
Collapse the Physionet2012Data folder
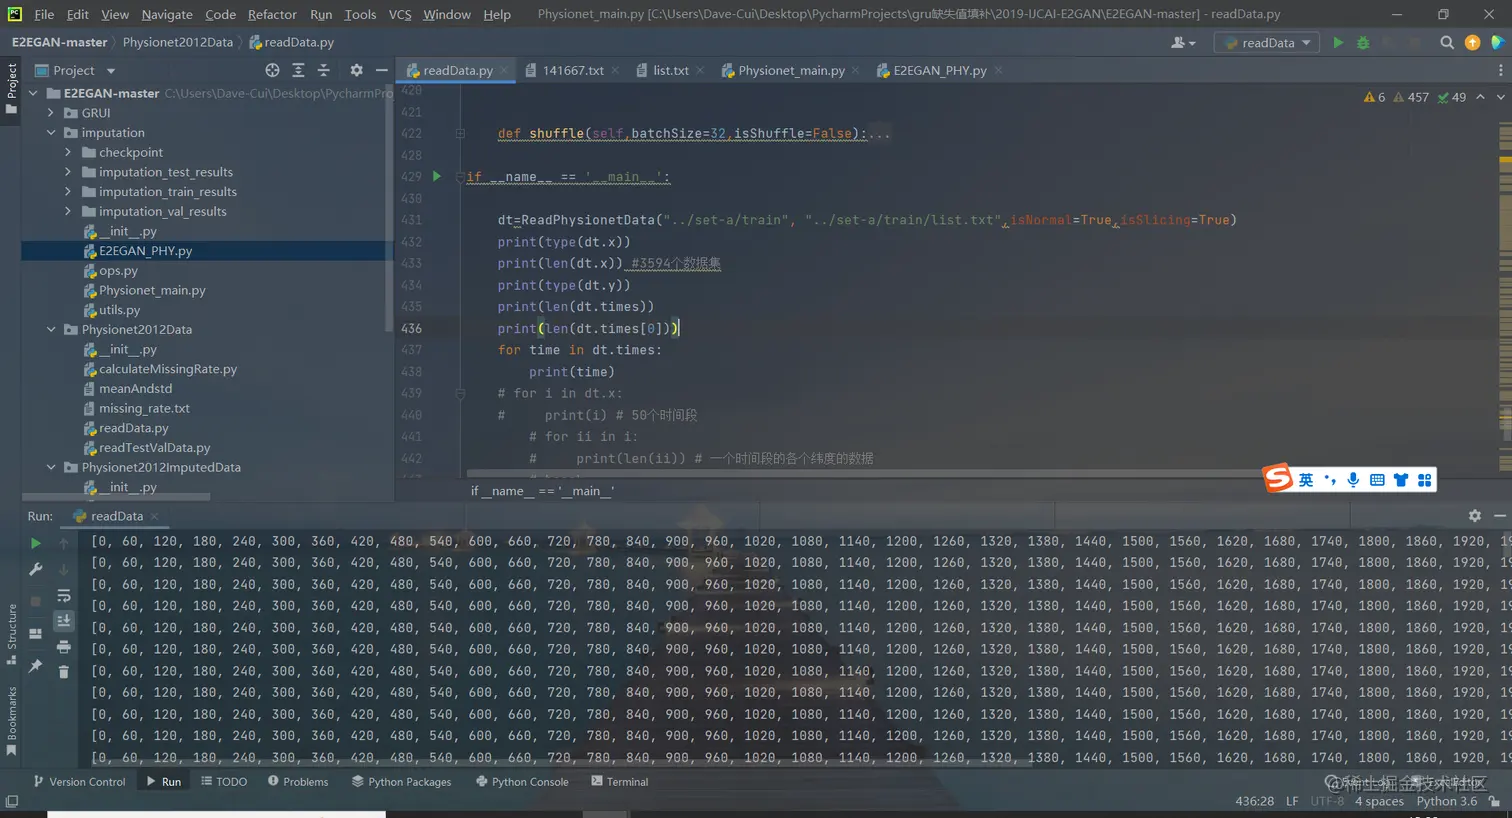pos(51,329)
